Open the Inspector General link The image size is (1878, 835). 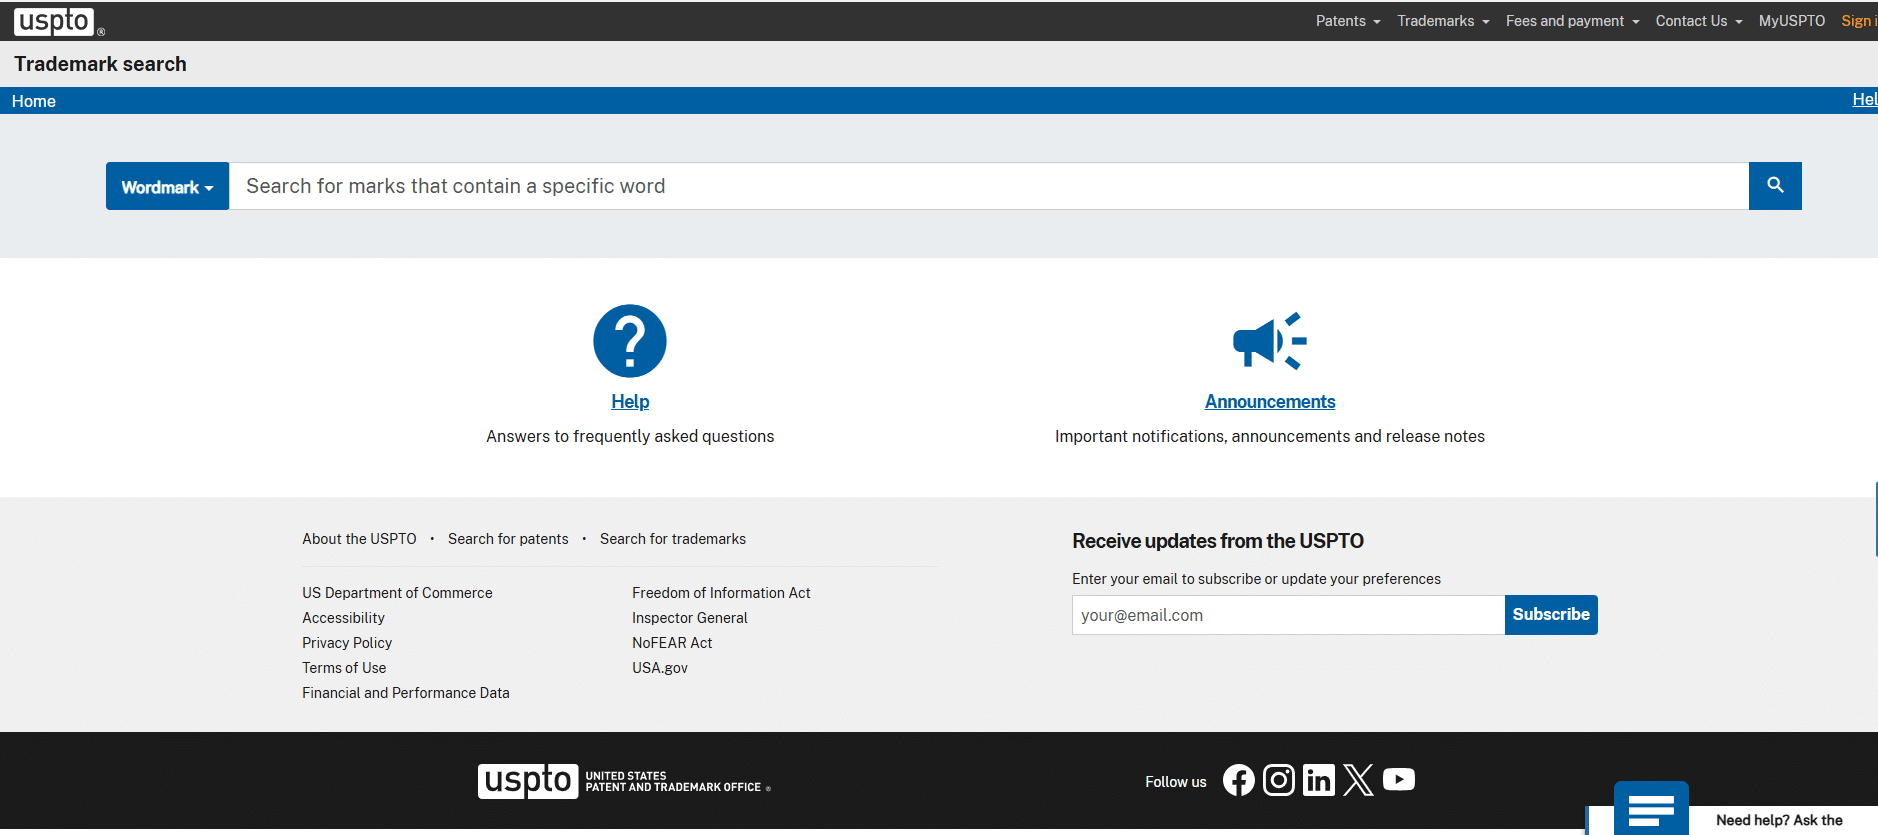coord(690,618)
